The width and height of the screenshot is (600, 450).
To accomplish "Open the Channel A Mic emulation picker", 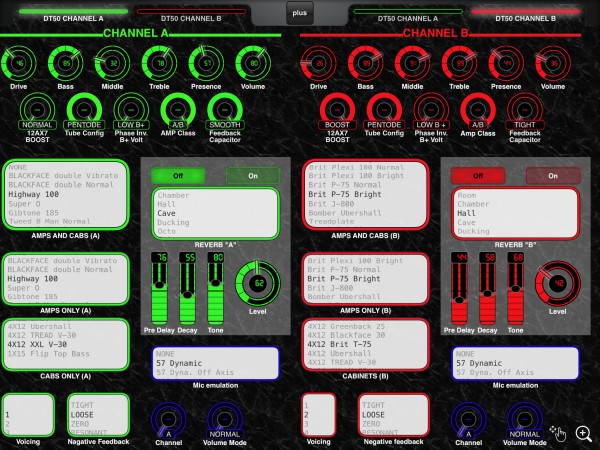I will (215, 363).
